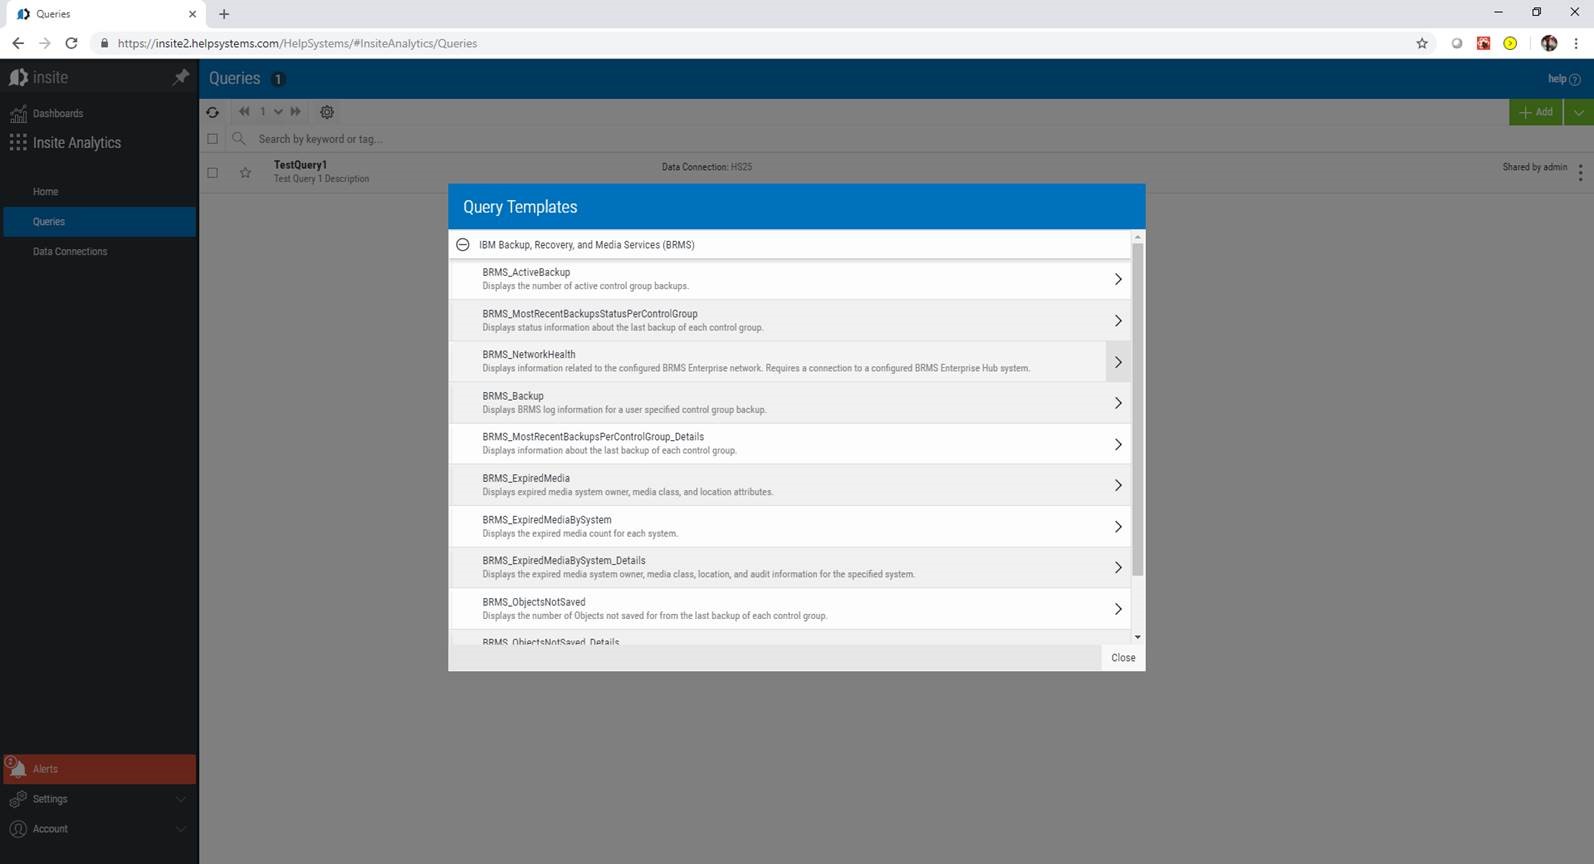Click the address bar URL
Screen dimensions: 1594x864
297,43
